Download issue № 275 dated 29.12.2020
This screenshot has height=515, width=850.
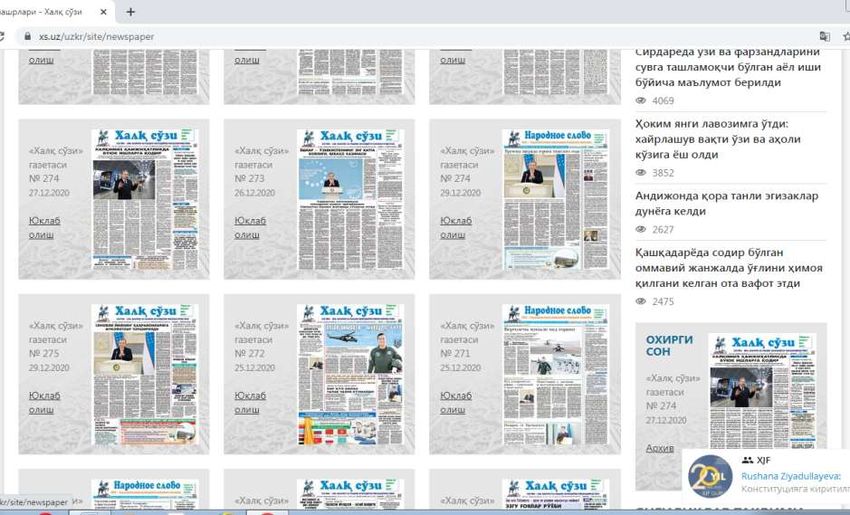[44, 403]
